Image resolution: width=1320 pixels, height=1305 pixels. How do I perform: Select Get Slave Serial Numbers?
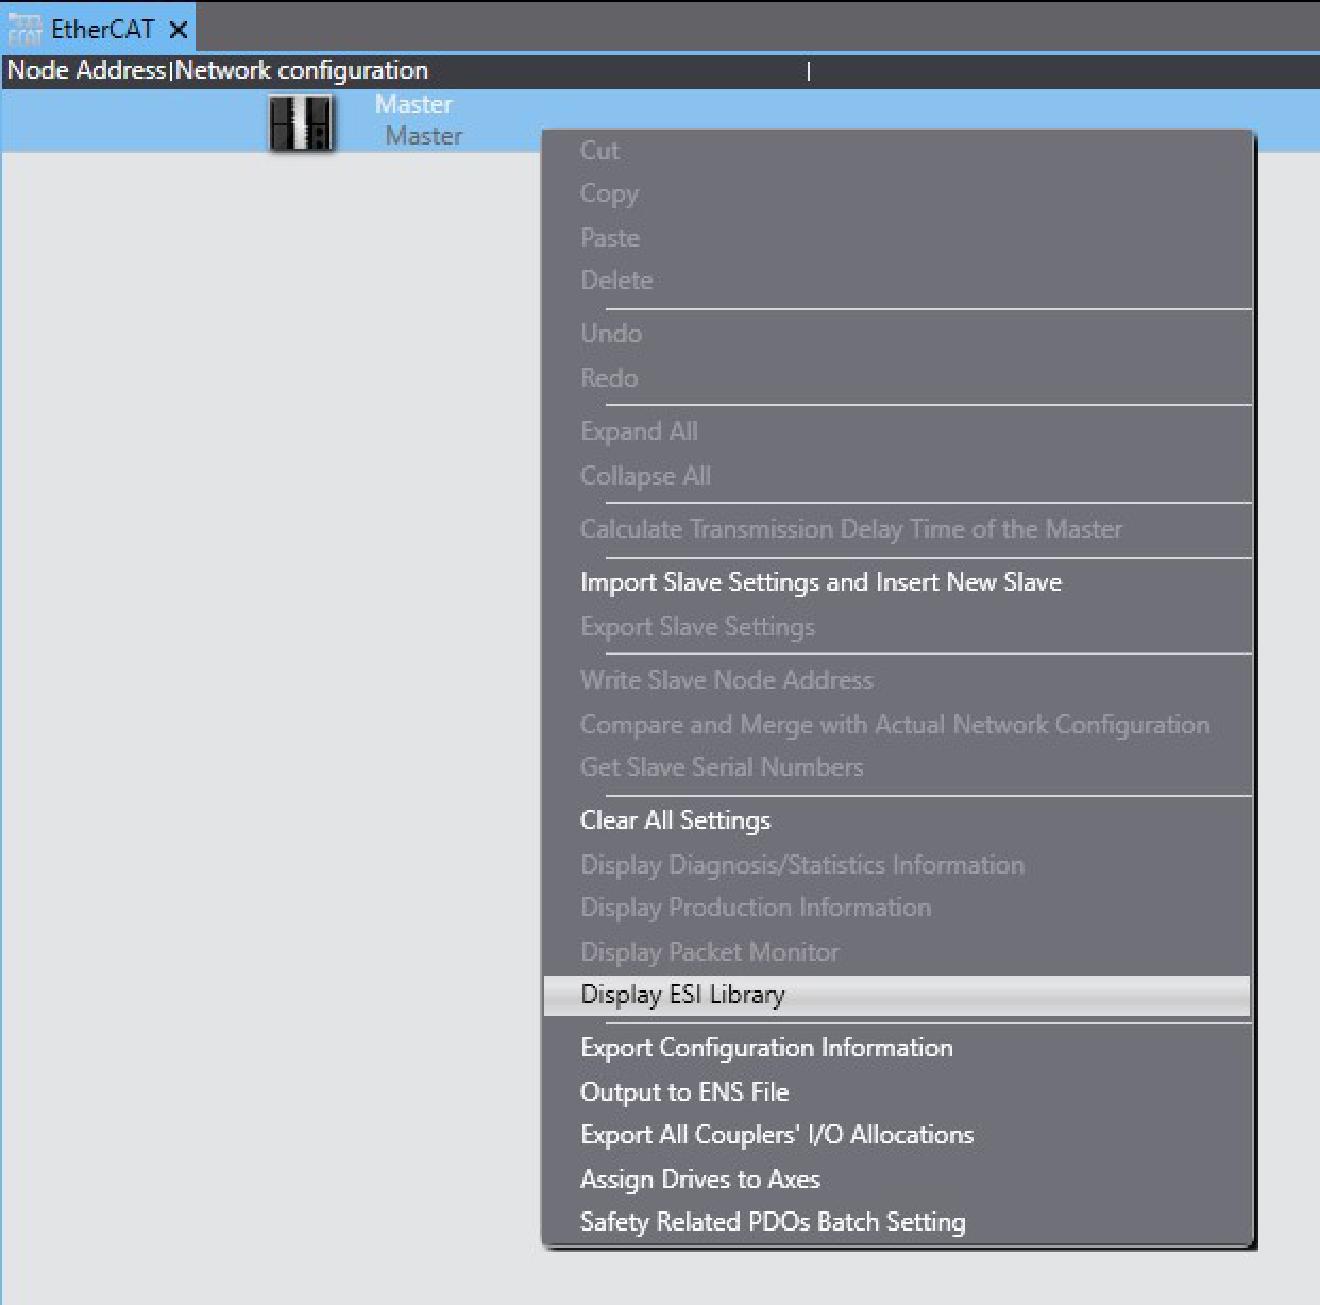[721, 767]
